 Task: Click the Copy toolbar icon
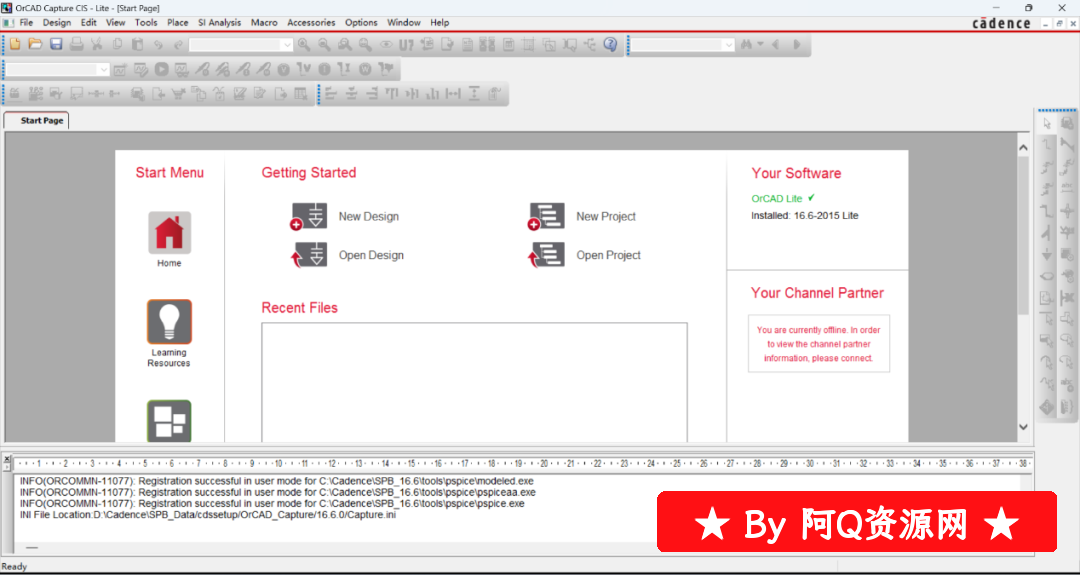pos(117,45)
